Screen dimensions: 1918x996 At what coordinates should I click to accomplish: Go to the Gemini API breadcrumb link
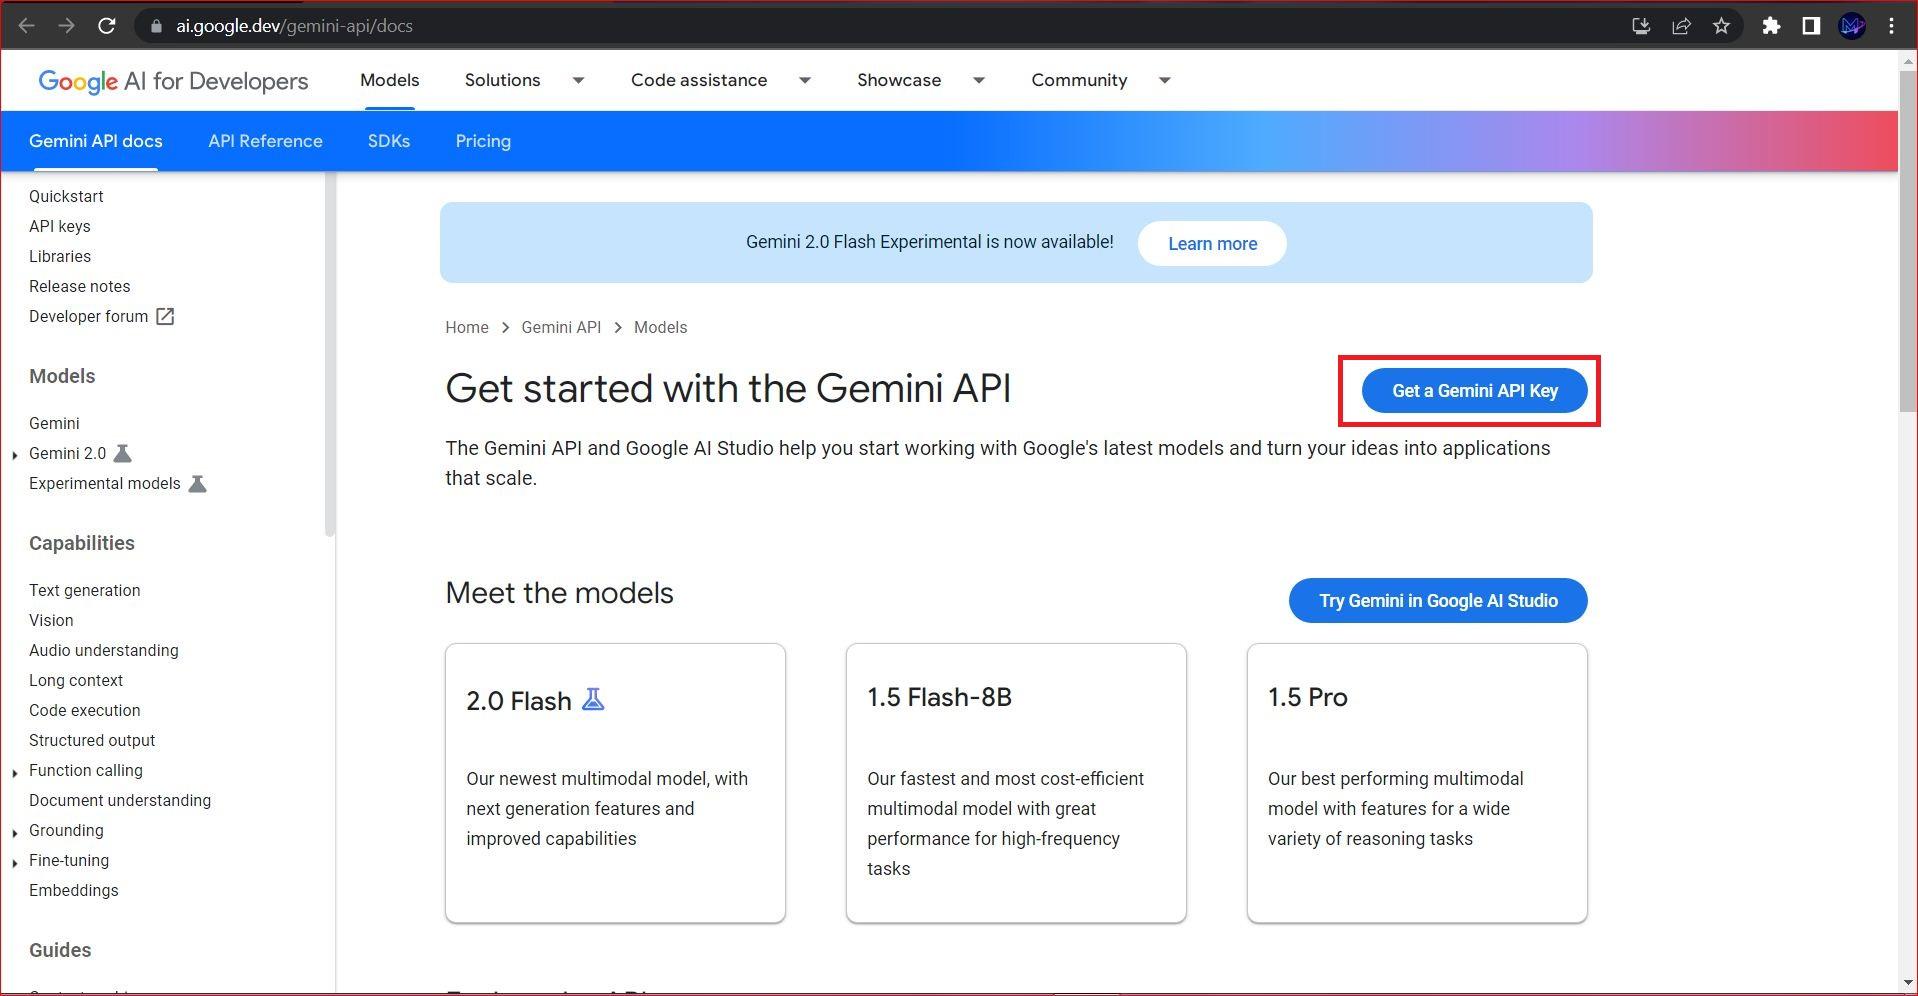(561, 327)
